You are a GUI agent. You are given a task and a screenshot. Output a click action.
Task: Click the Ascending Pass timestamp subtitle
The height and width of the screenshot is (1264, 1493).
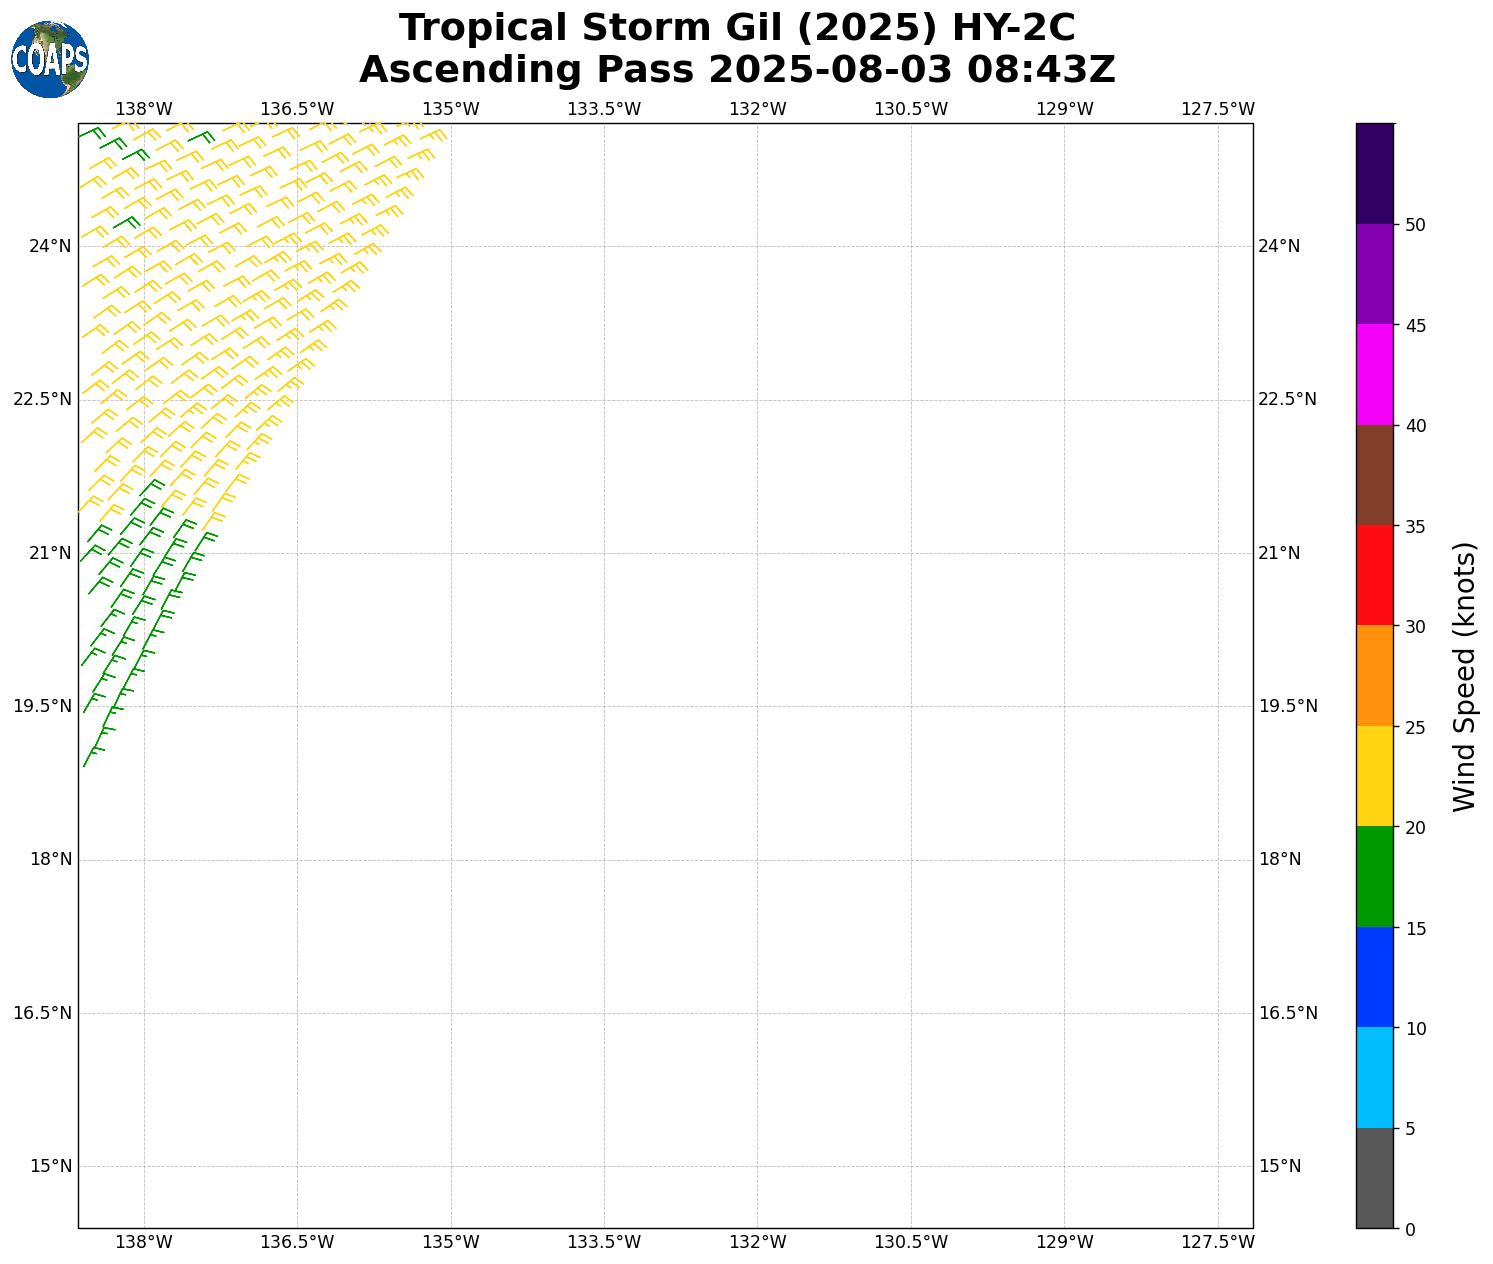[x=737, y=71]
